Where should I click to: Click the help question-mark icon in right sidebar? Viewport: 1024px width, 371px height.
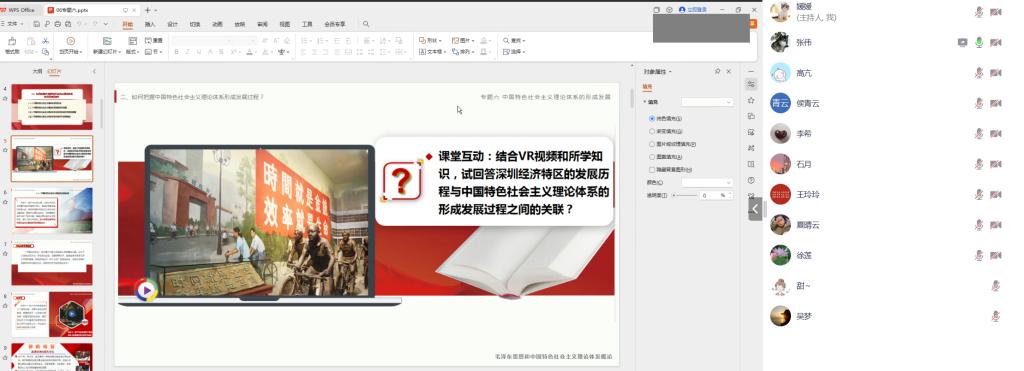click(x=752, y=180)
